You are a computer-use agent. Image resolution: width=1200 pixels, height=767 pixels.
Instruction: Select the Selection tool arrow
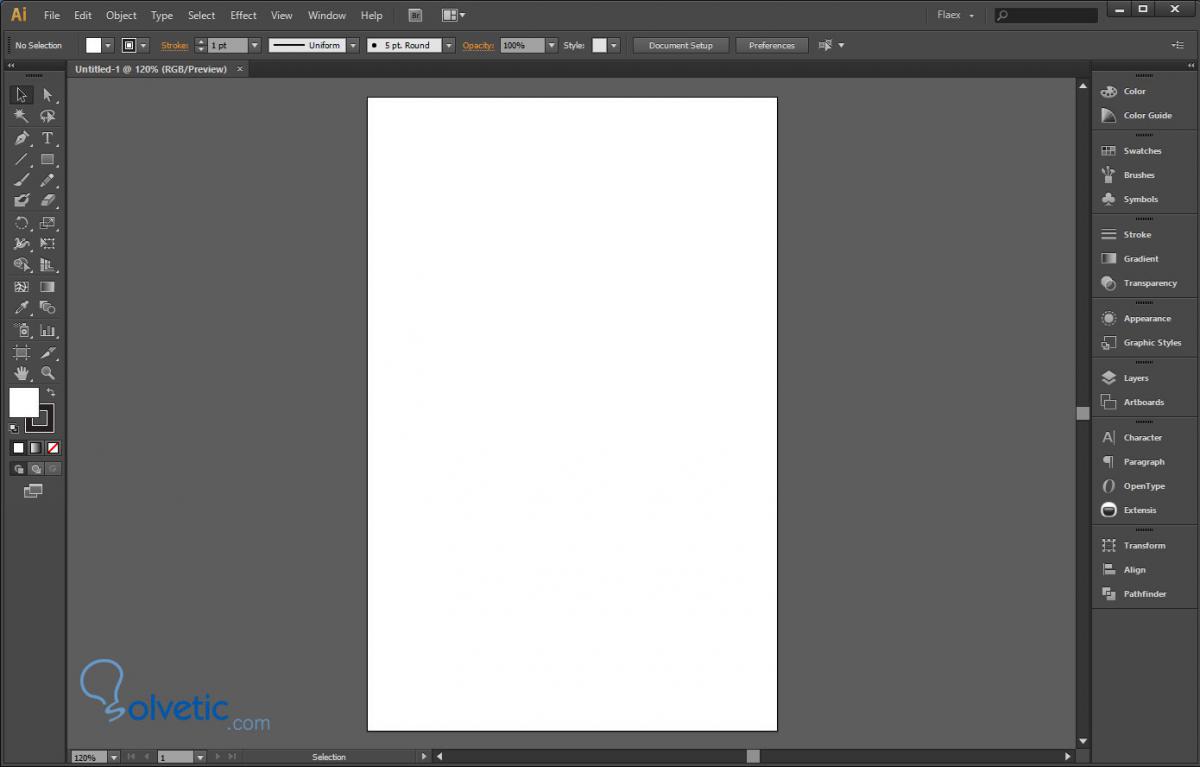click(x=21, y=95)
